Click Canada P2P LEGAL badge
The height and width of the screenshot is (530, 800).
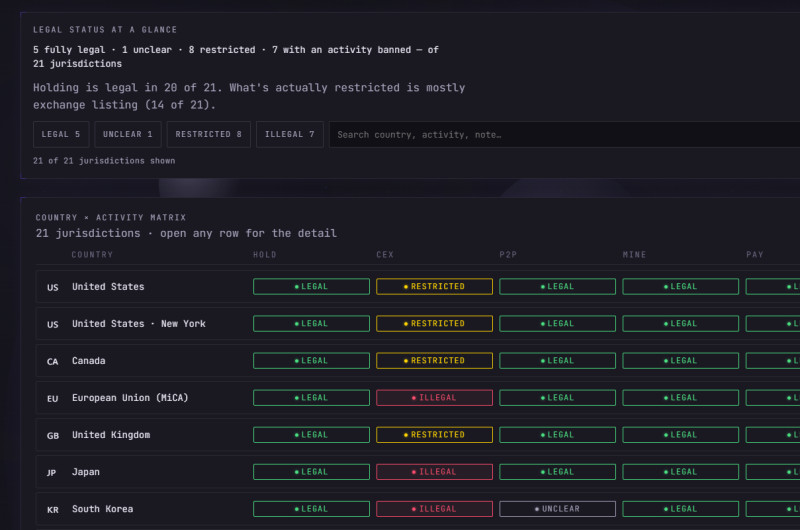(557, 361)
